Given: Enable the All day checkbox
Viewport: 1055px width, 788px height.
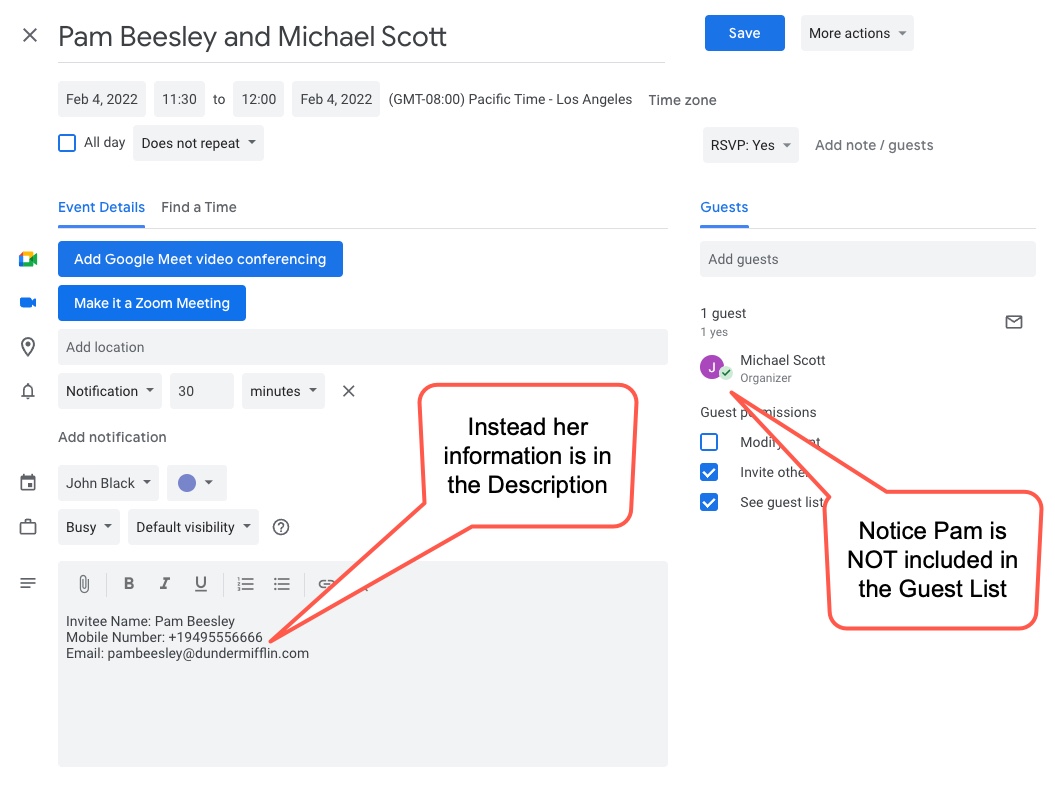Looking at the screenshot, I should (x=67, y=143).
